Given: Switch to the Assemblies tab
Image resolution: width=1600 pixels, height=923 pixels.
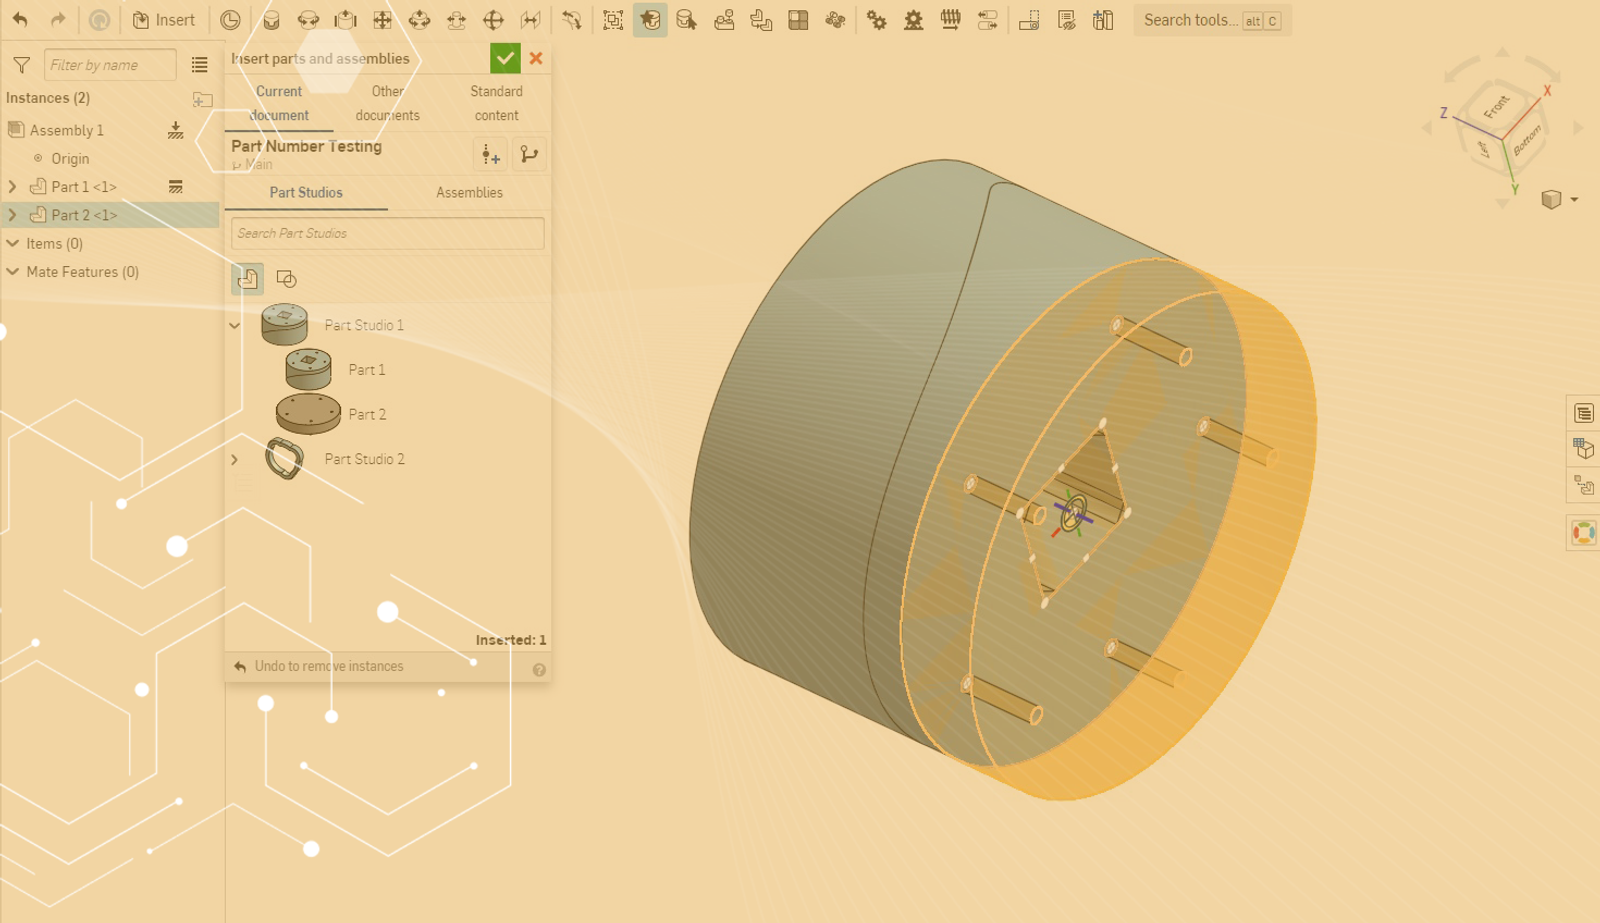Looking at the screenshot, I should pyautogui.click(x=469, y=193).
